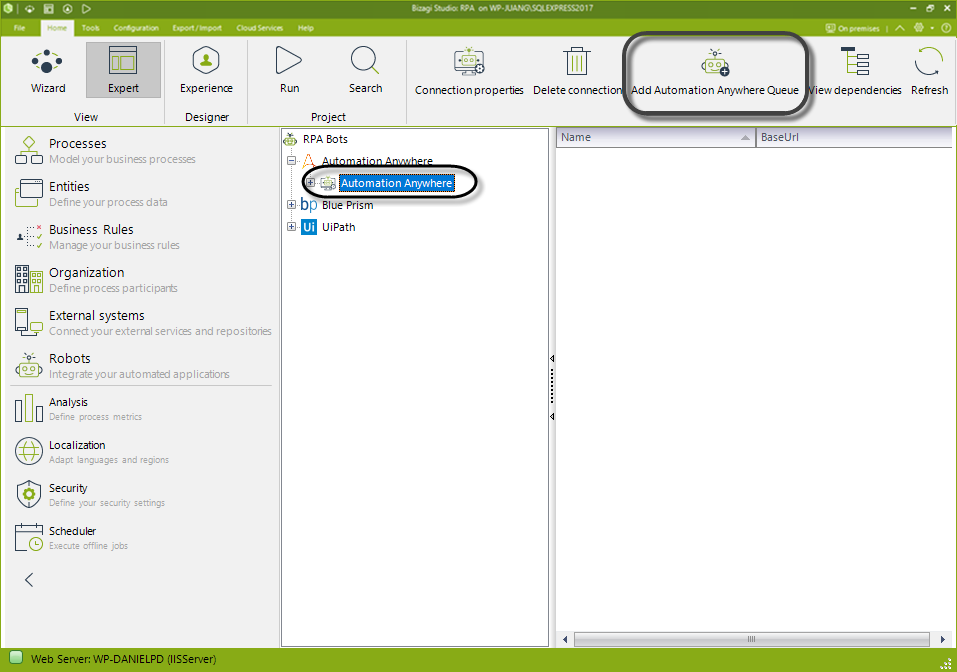Click Delete connection in the ribbon
The height and width of the screenshot is (672, 957).
577,71
